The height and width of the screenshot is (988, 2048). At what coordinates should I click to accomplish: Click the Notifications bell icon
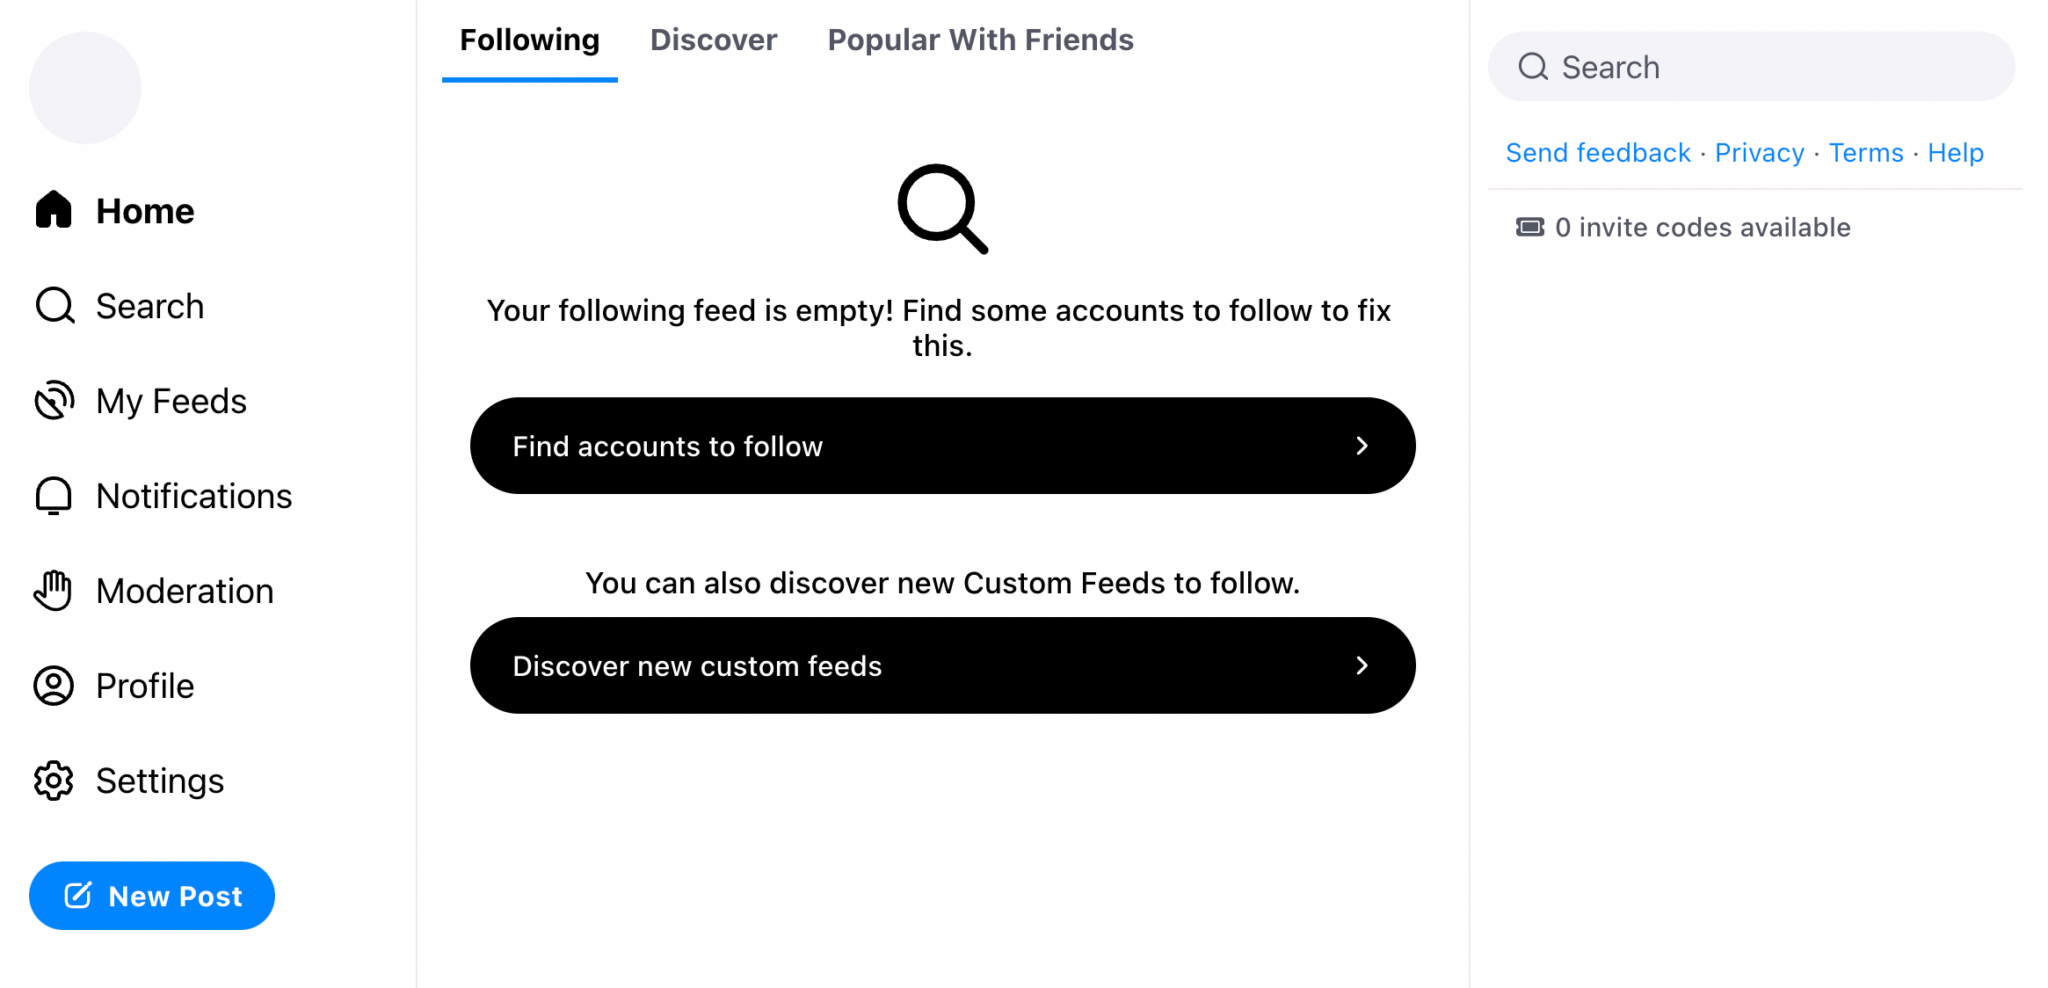(x=53, y=495)
